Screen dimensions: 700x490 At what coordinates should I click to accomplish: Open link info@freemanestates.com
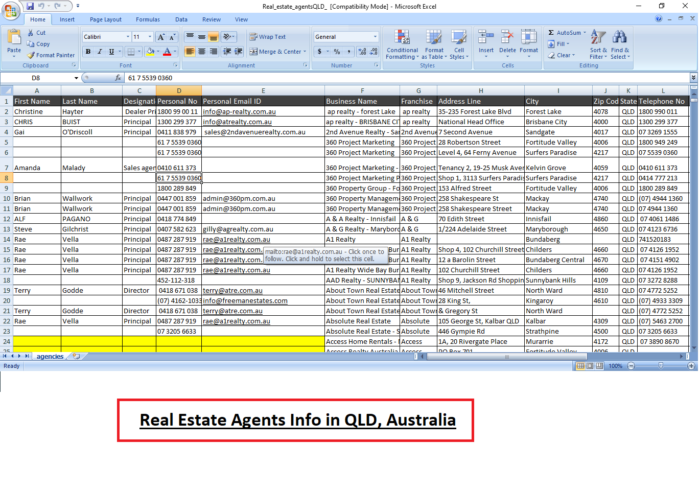(x=245, y=300)
